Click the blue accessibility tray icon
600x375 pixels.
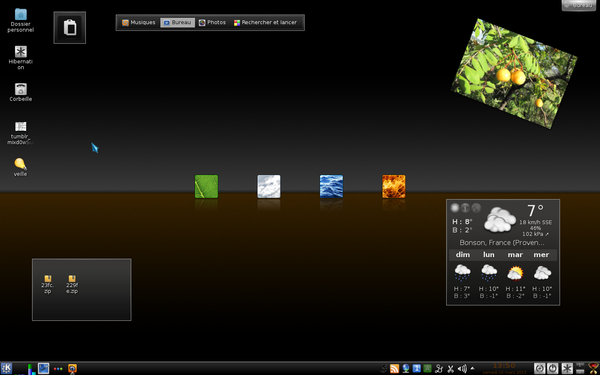pos(417,369)
